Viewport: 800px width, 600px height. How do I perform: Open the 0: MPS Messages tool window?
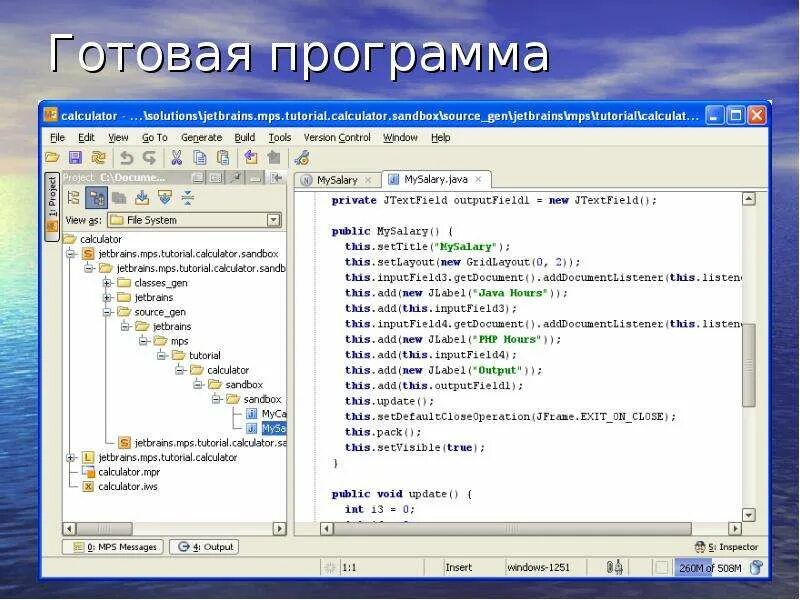click(x=113, y=547)
